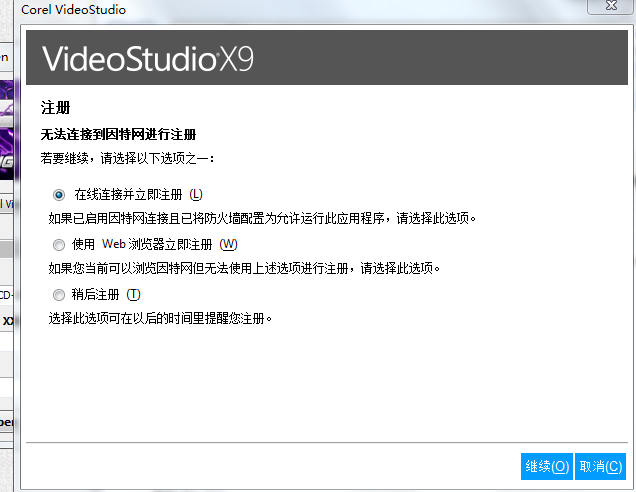Click the 无法连接到因特网进行注册 message

click(118, 134)
